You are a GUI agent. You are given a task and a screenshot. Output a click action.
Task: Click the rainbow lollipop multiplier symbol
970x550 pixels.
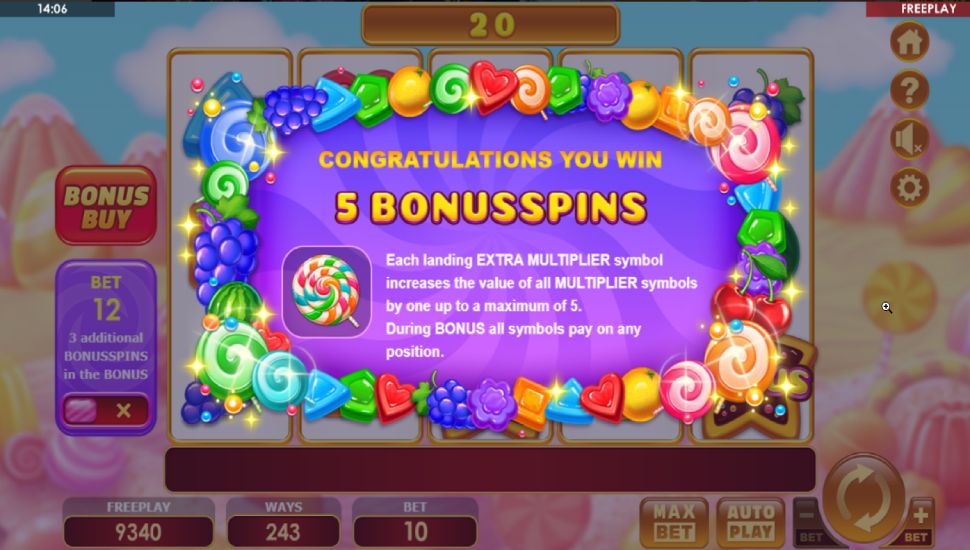pyautogui.click(x=327, y=291)
